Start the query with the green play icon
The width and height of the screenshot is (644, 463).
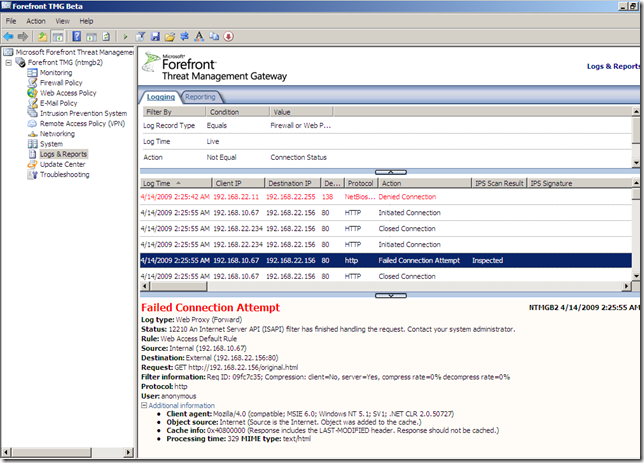(125, 37)
